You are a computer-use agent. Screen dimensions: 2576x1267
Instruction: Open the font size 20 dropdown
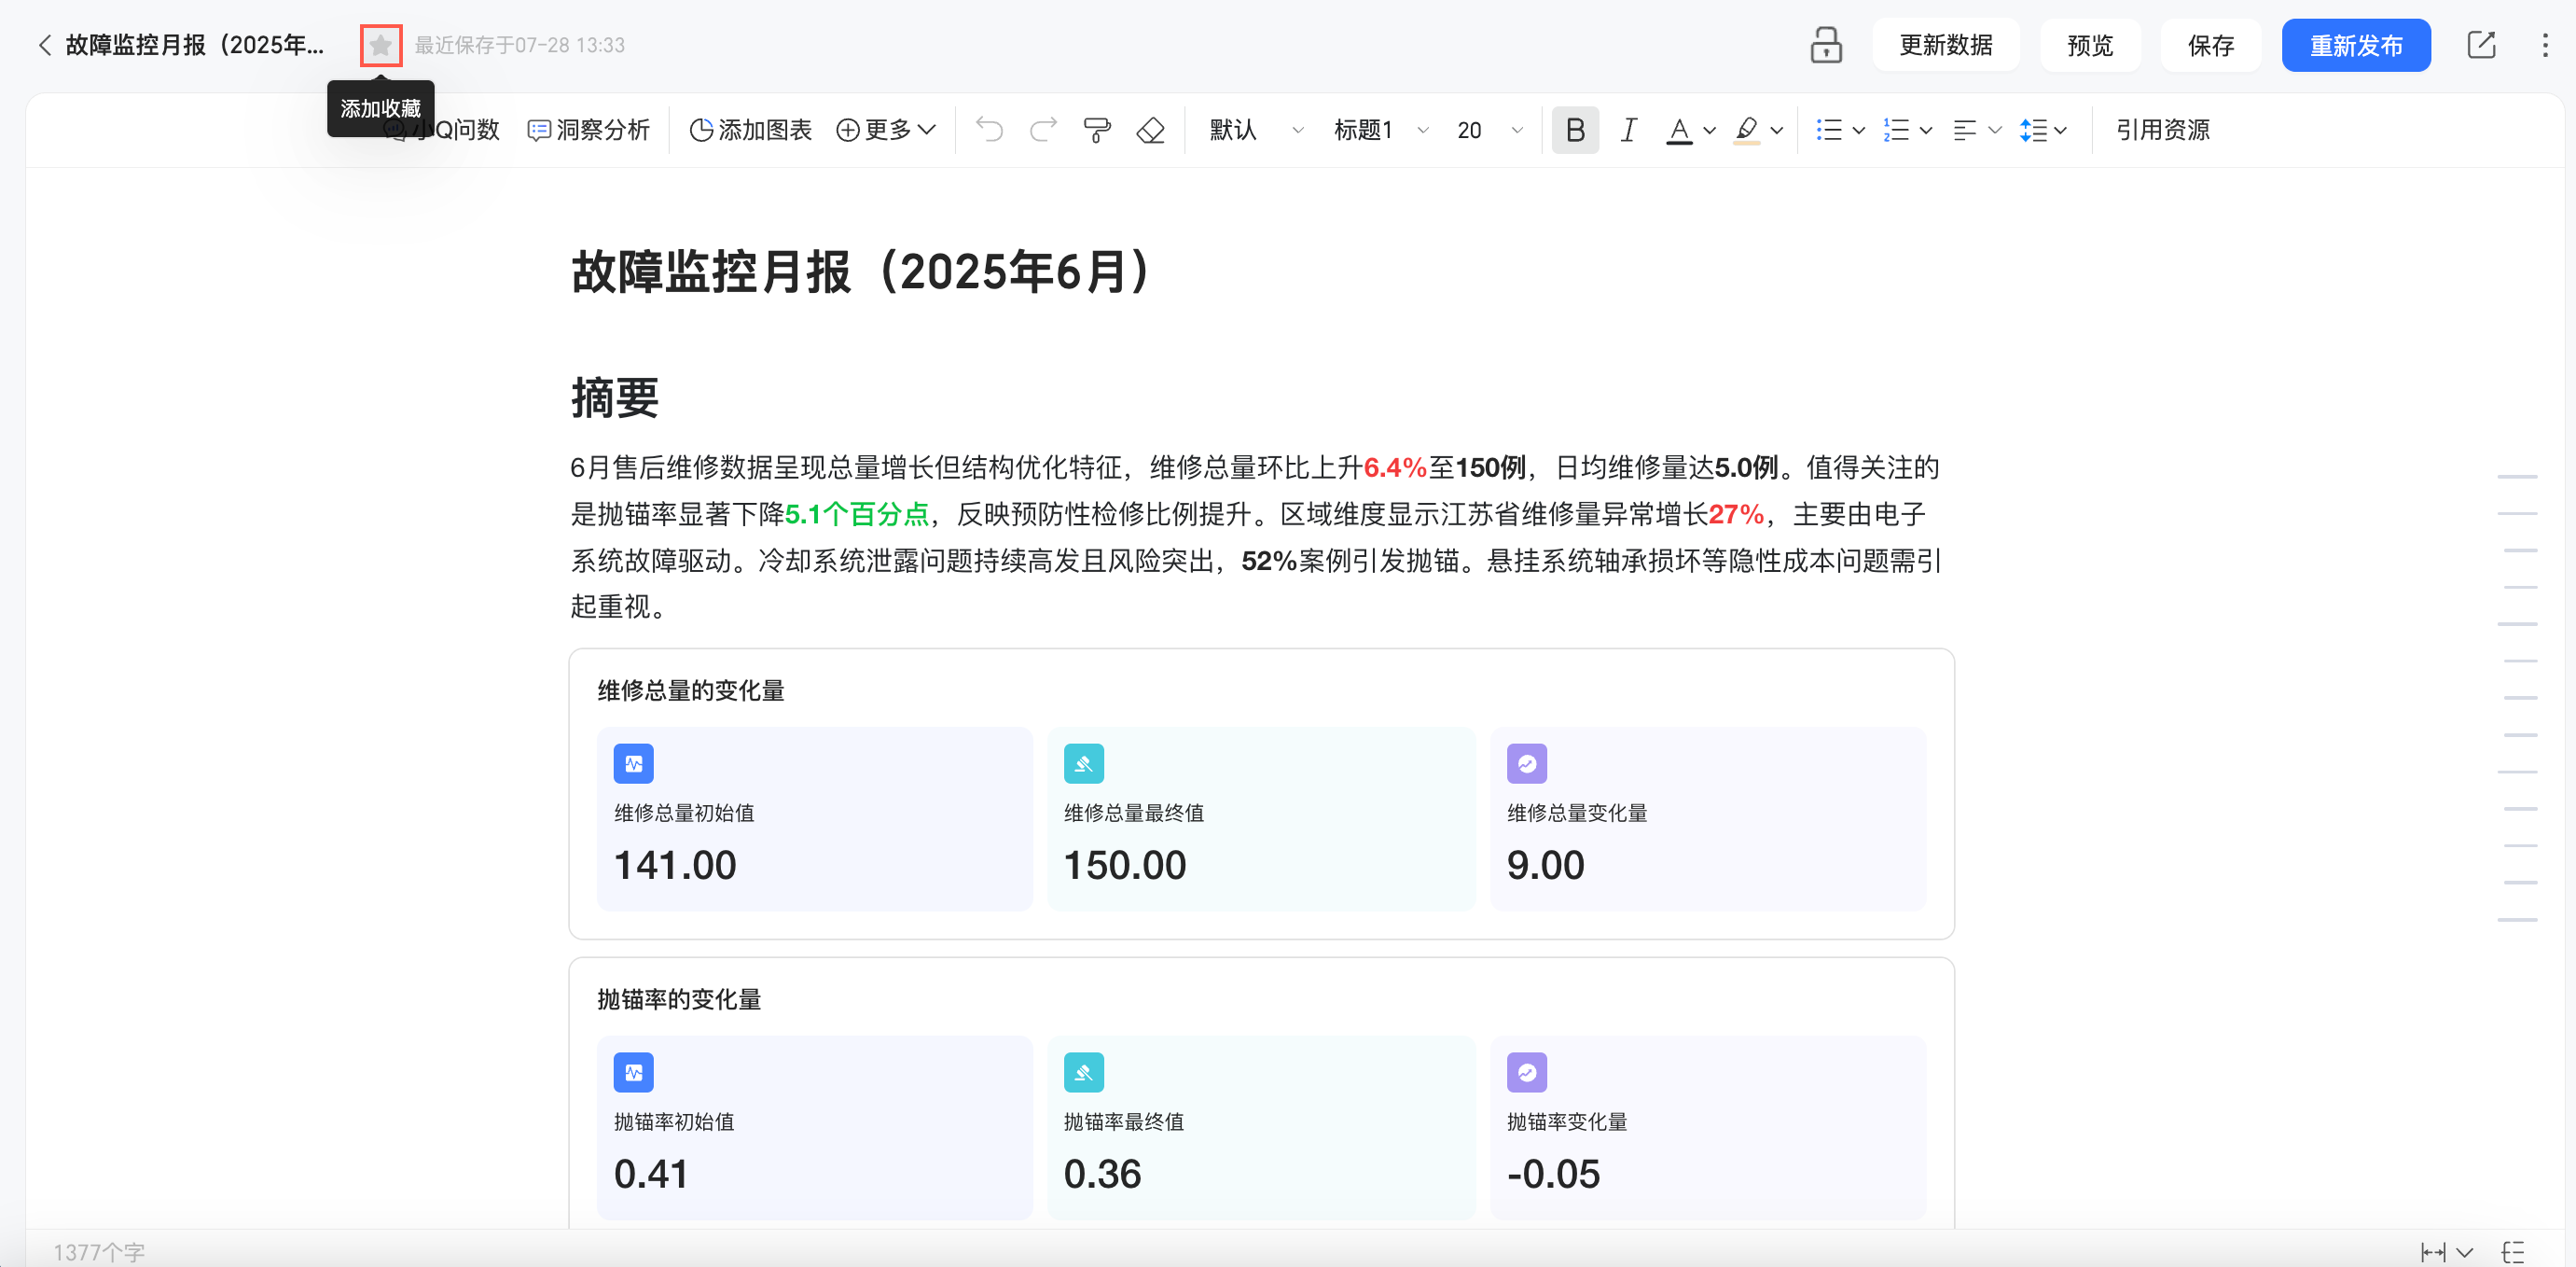pyautogui.click(x=1489, y=130)
